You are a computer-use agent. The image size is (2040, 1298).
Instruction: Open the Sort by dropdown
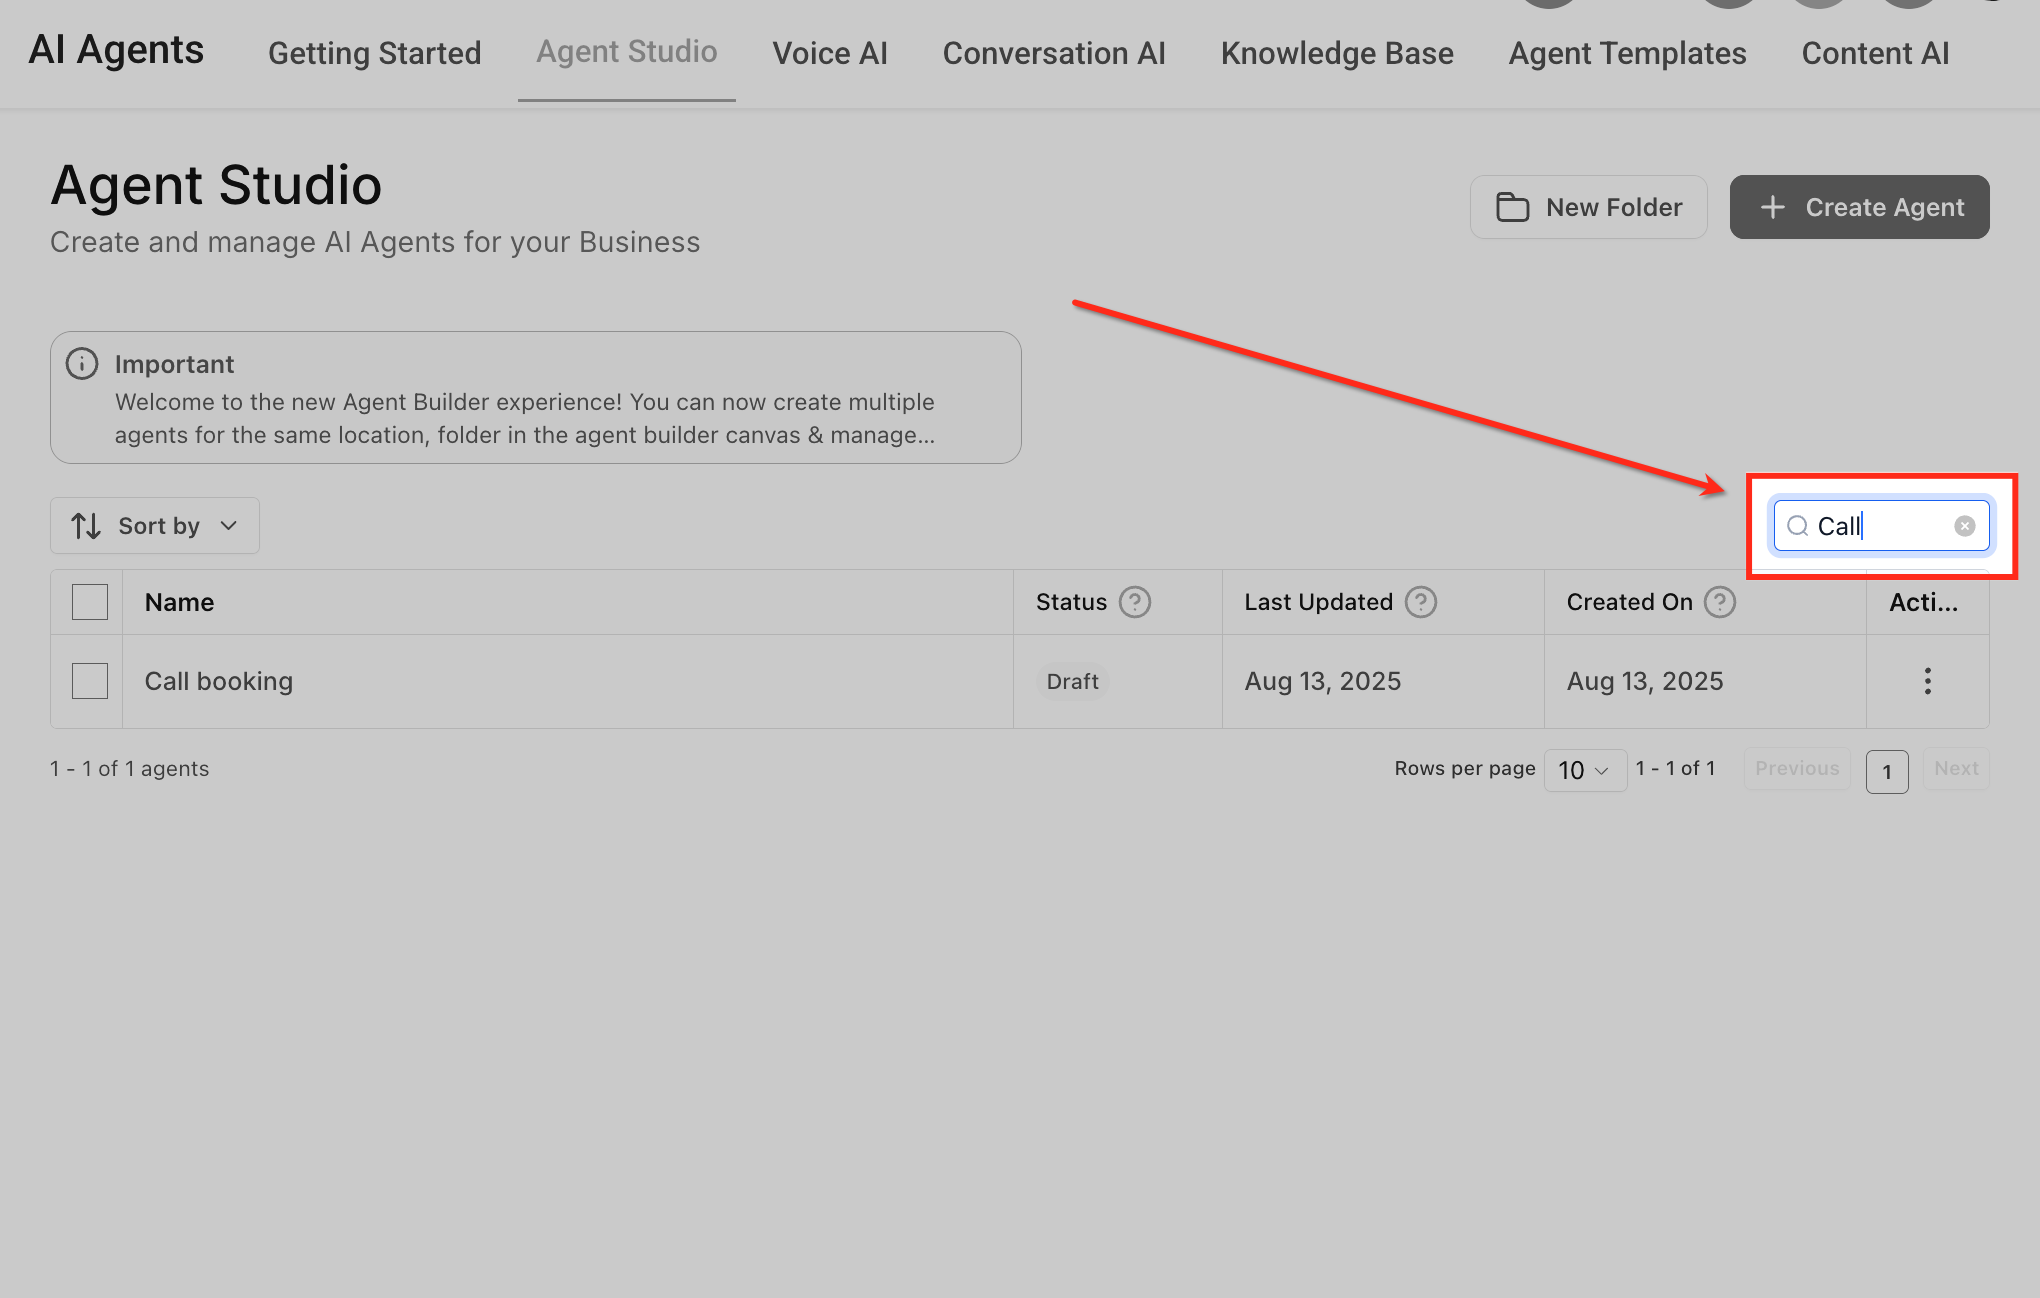coord(155,526)
